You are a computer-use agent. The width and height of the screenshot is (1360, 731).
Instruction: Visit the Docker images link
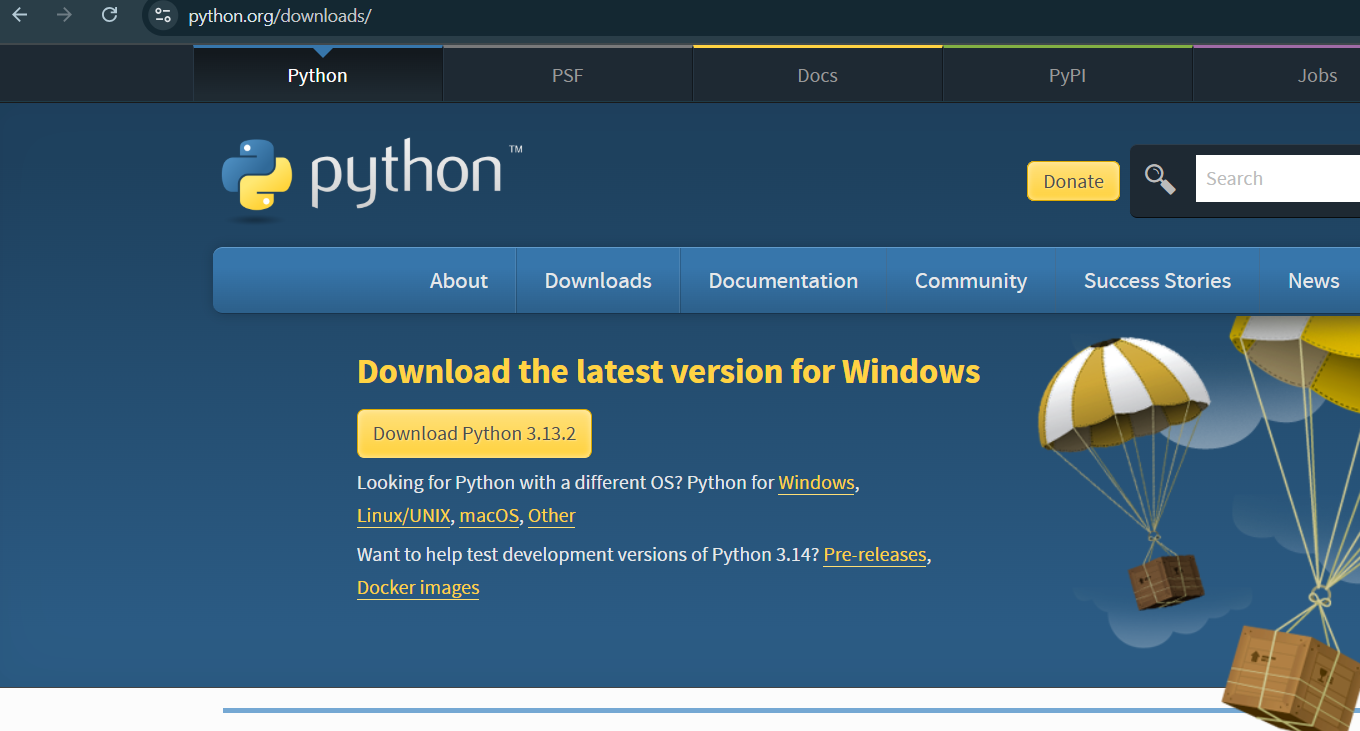tap(418, 588)
